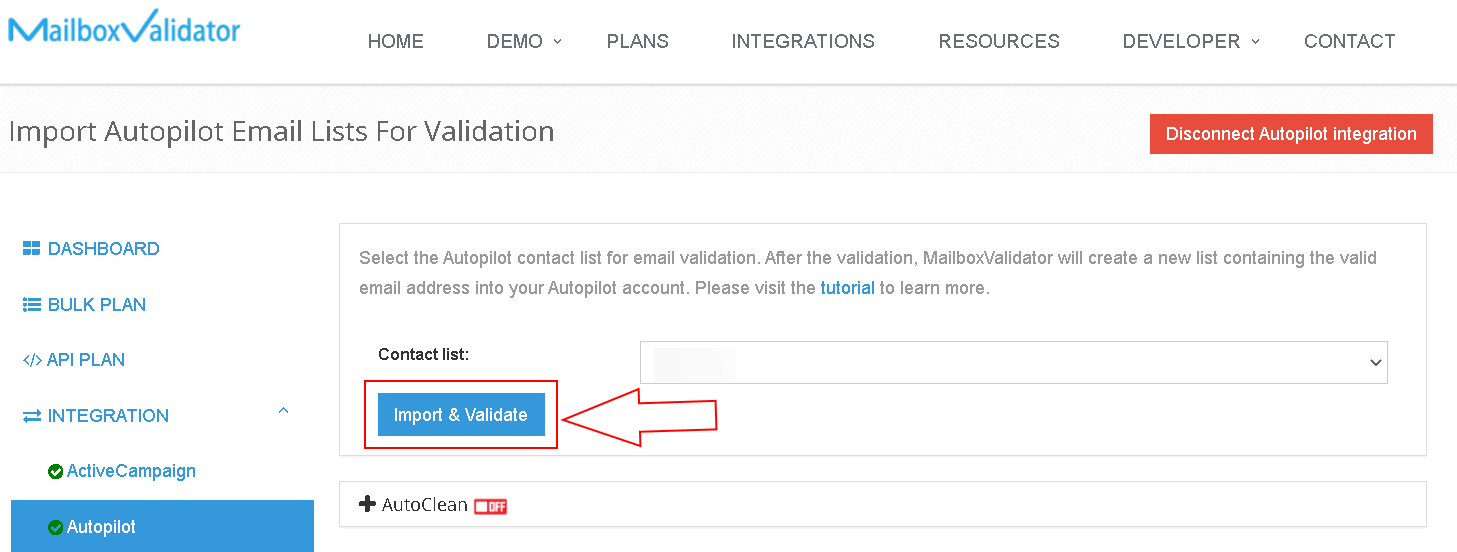Click the Dashboard grid icon
The width and height of the screenshot is (1457, 552).
click(x=31, y=249)
